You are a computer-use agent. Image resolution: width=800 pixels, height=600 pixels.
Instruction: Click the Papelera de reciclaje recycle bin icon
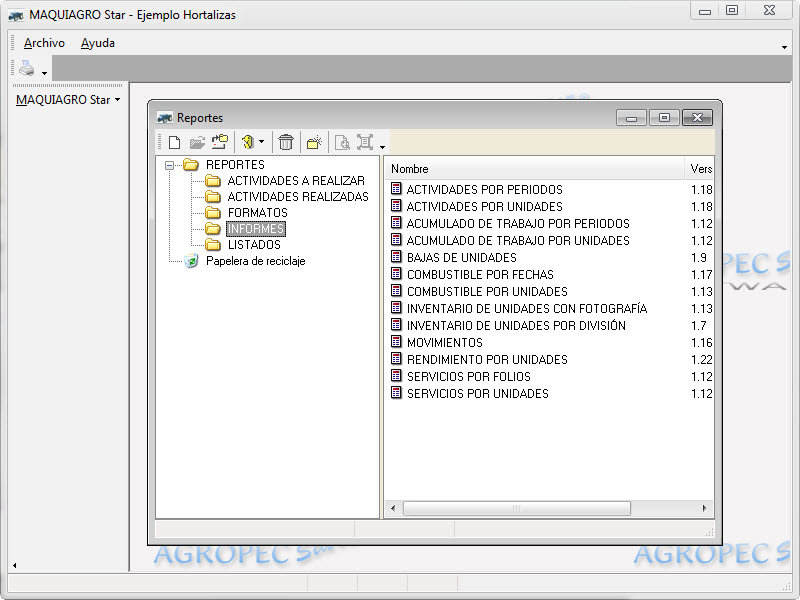(191, 261)
